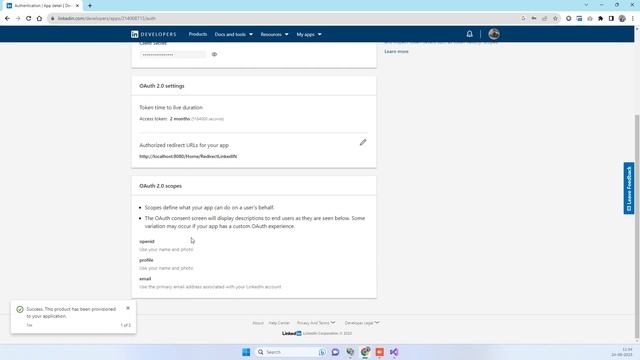
Task: Open browser home page icon
Action: (39, 18)
